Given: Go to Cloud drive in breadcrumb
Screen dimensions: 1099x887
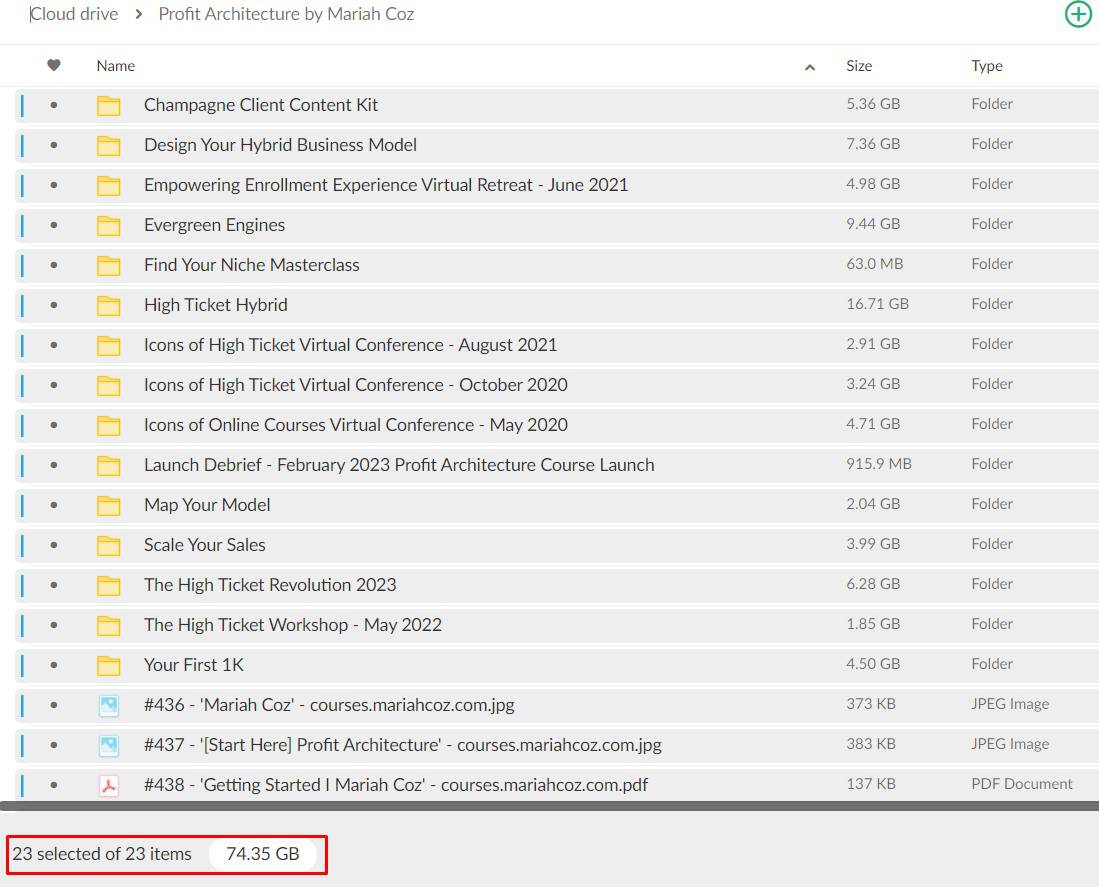Looking at the screenshot, I should coord(74,14).
